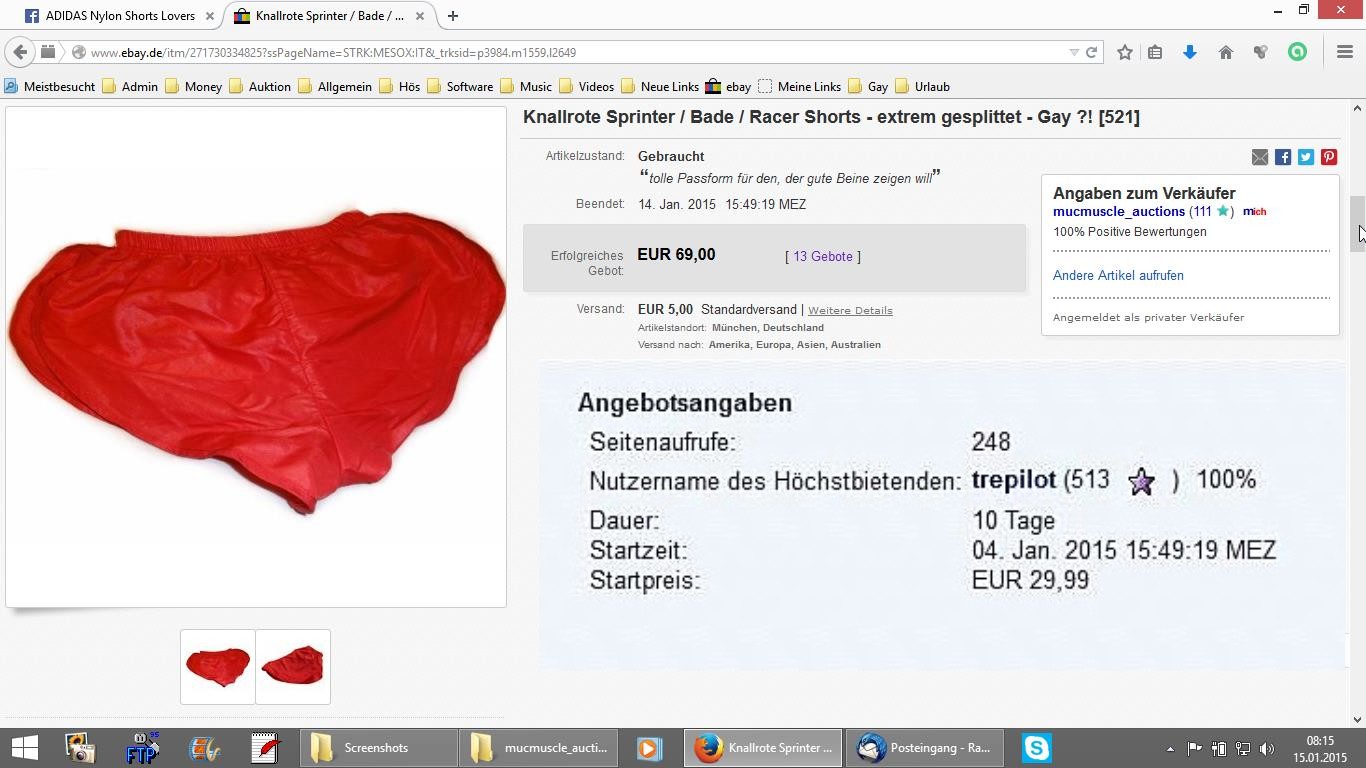
Task: Pin the listing on Pinterest
Action: 1329,157
